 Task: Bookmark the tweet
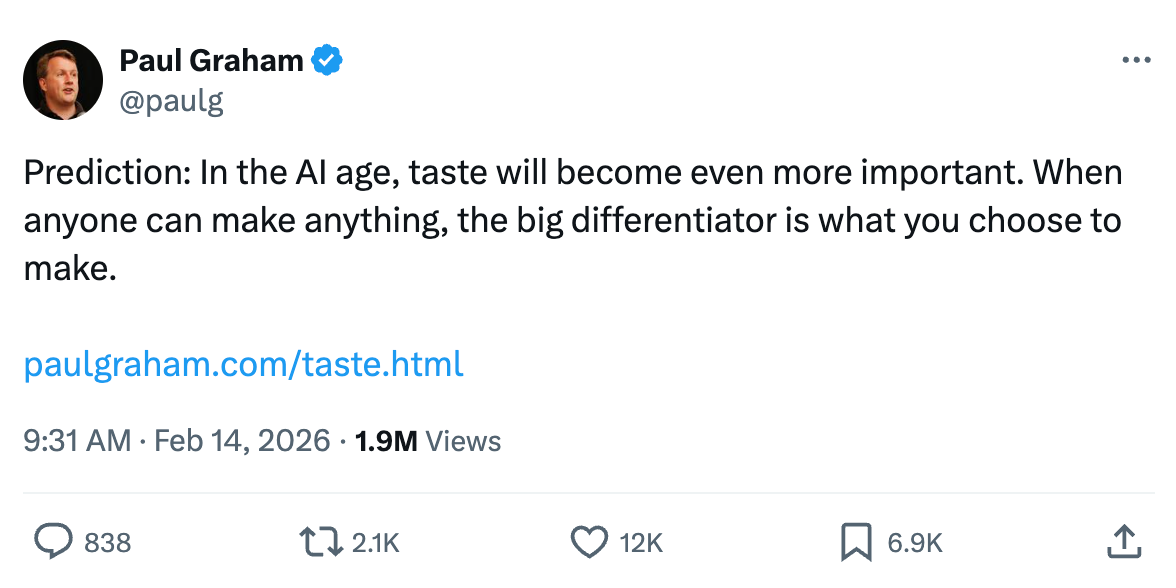[858, 542]
